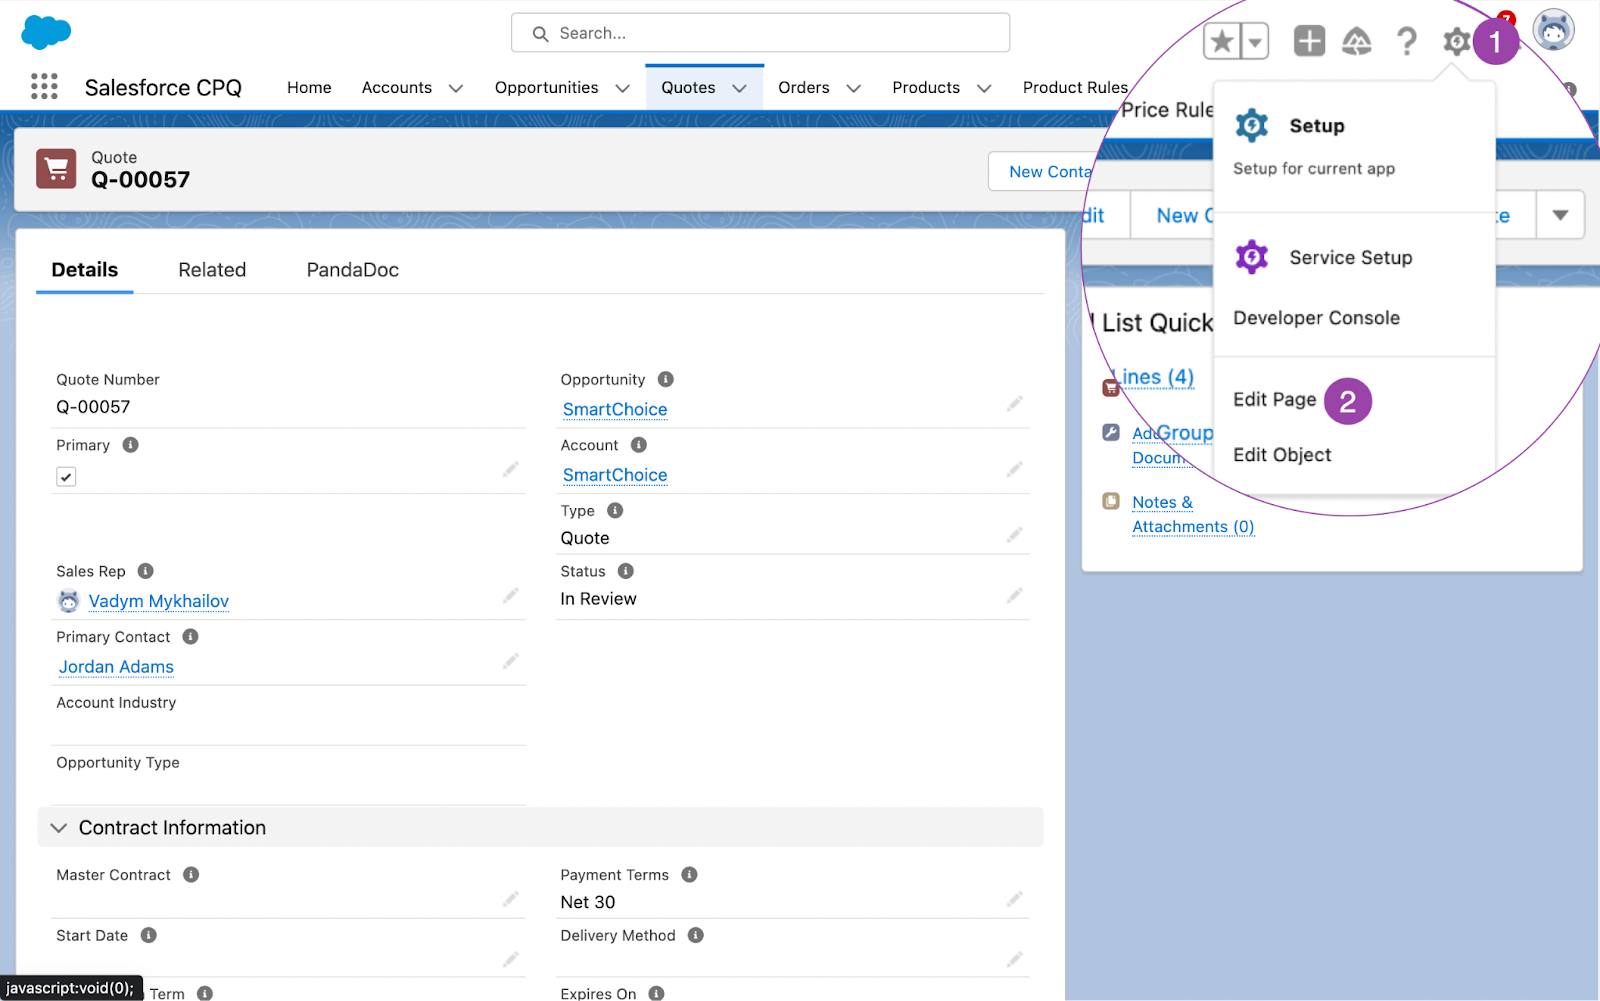Click the Salesforce CPQ app name

(x=163, y=88)
